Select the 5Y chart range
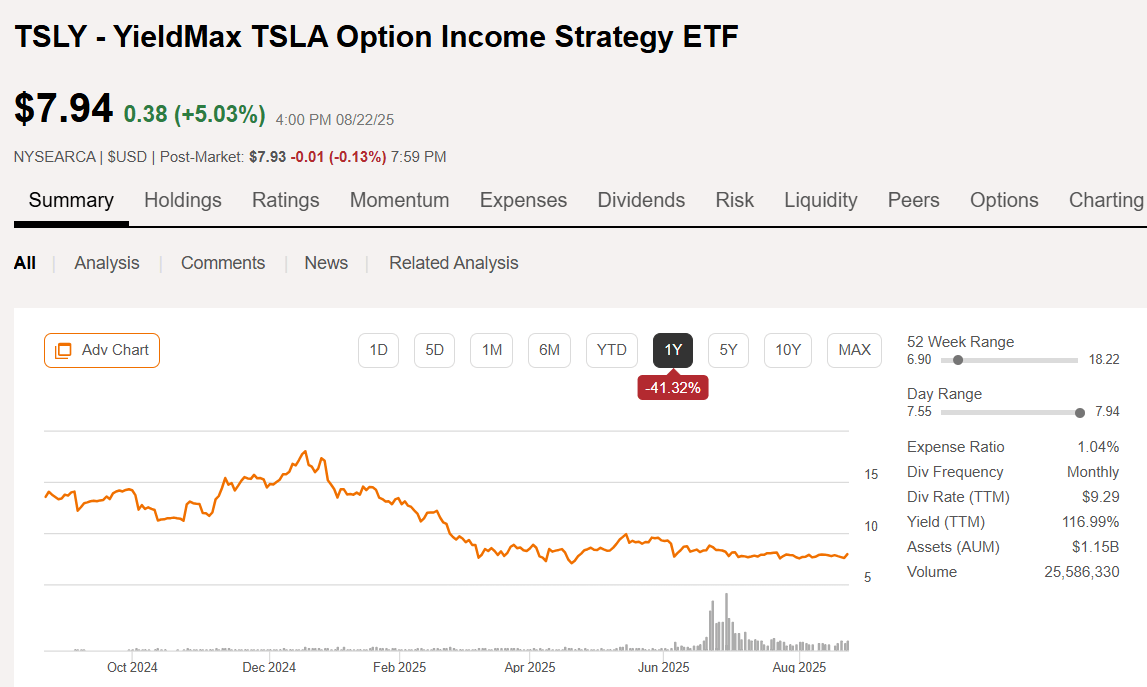The height and width of the screenshot is (687, 1147). tap(728, 350)
